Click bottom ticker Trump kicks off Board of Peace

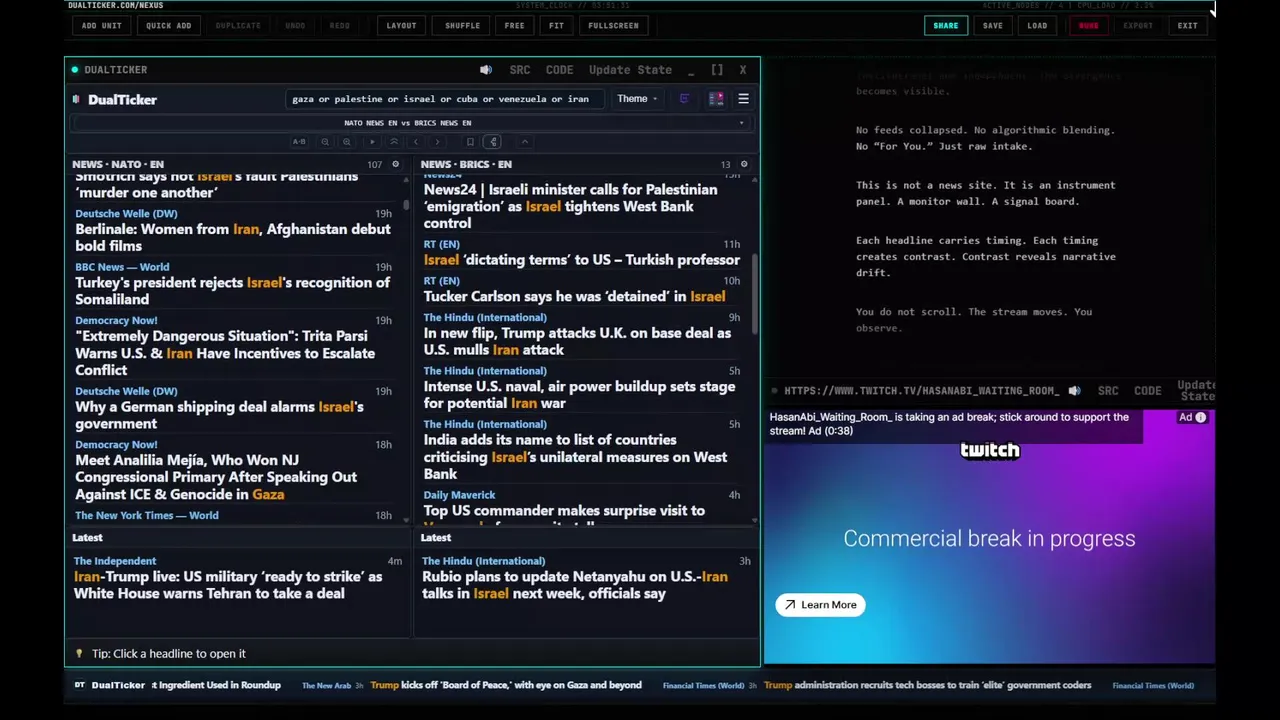(x=506, y=686)
